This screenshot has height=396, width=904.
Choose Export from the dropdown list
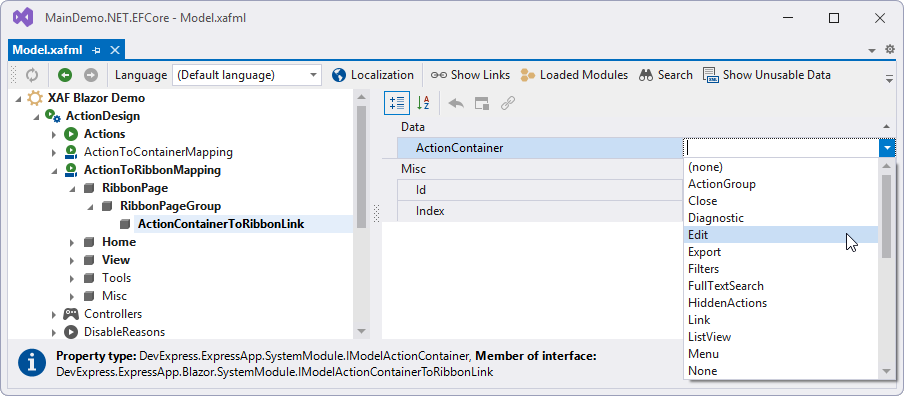click(x=781, y=252)
